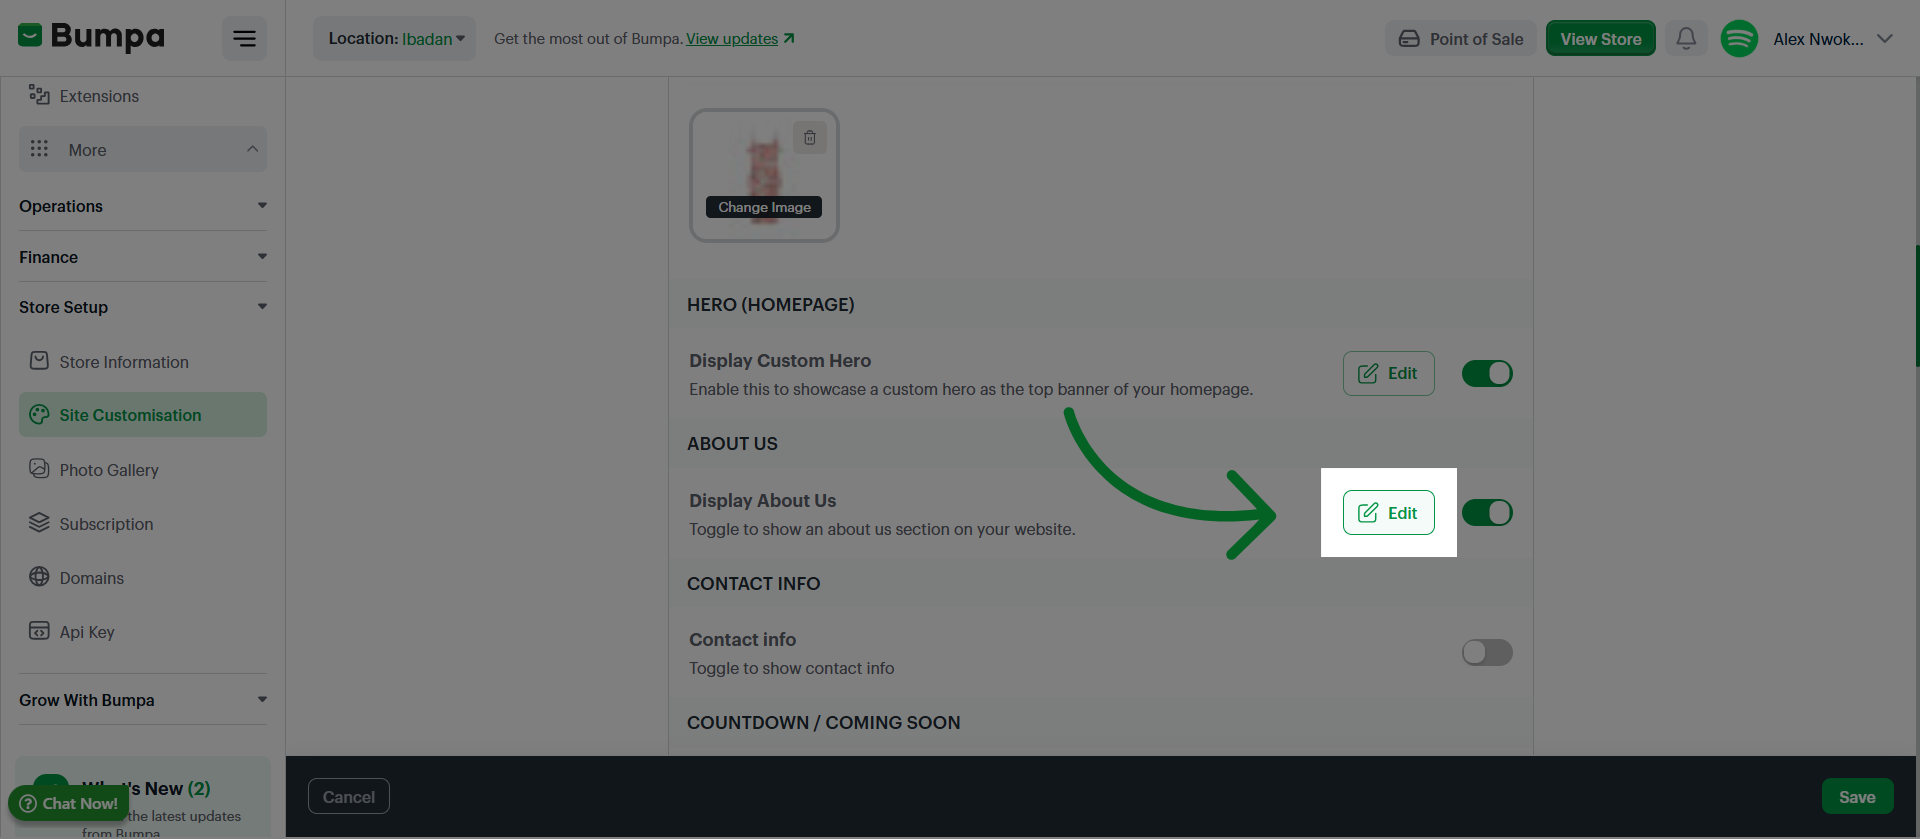Click the Bumpa logo icon
This screenshot has height=839, width=1920.
30,36
